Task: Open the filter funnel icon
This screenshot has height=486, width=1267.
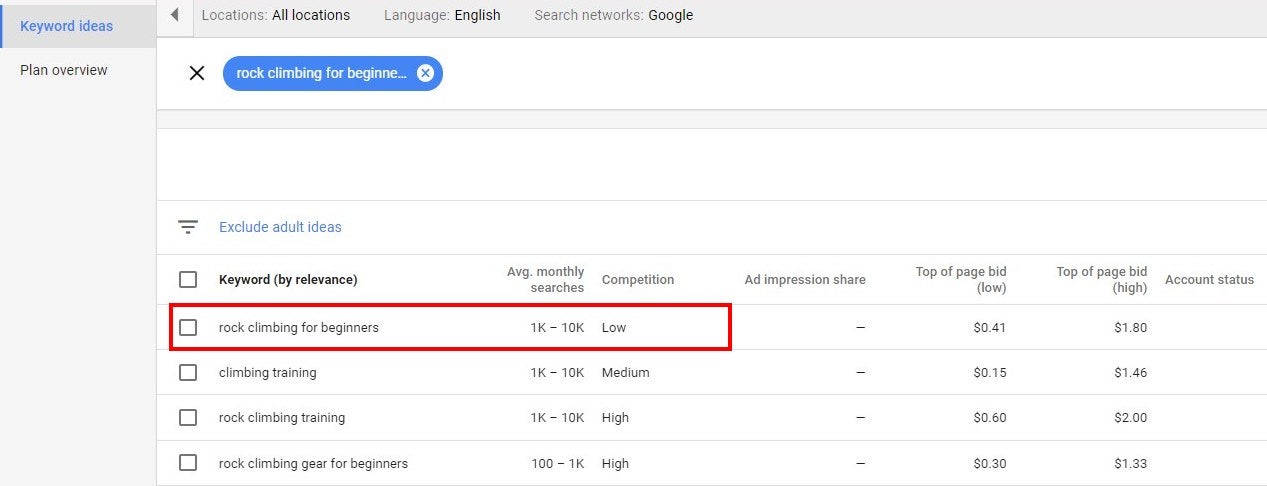Action: 188,227
